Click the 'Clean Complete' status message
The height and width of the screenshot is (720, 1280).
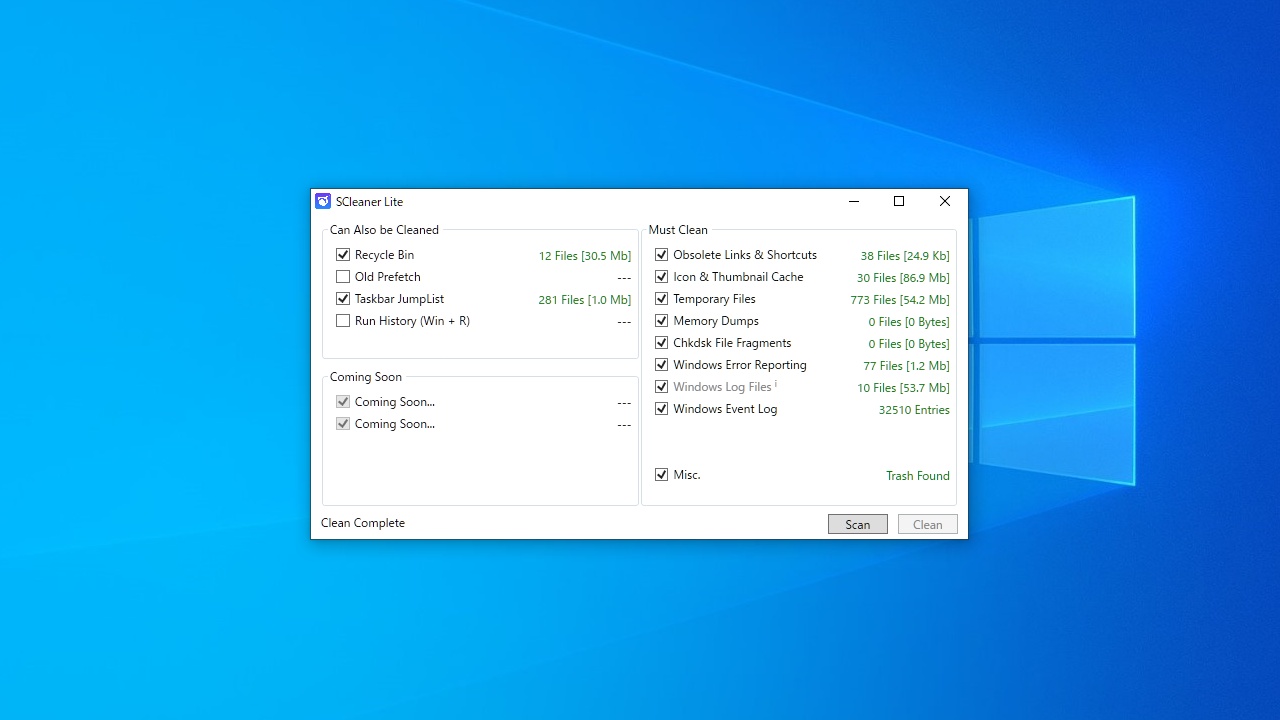tap(363, 523)
